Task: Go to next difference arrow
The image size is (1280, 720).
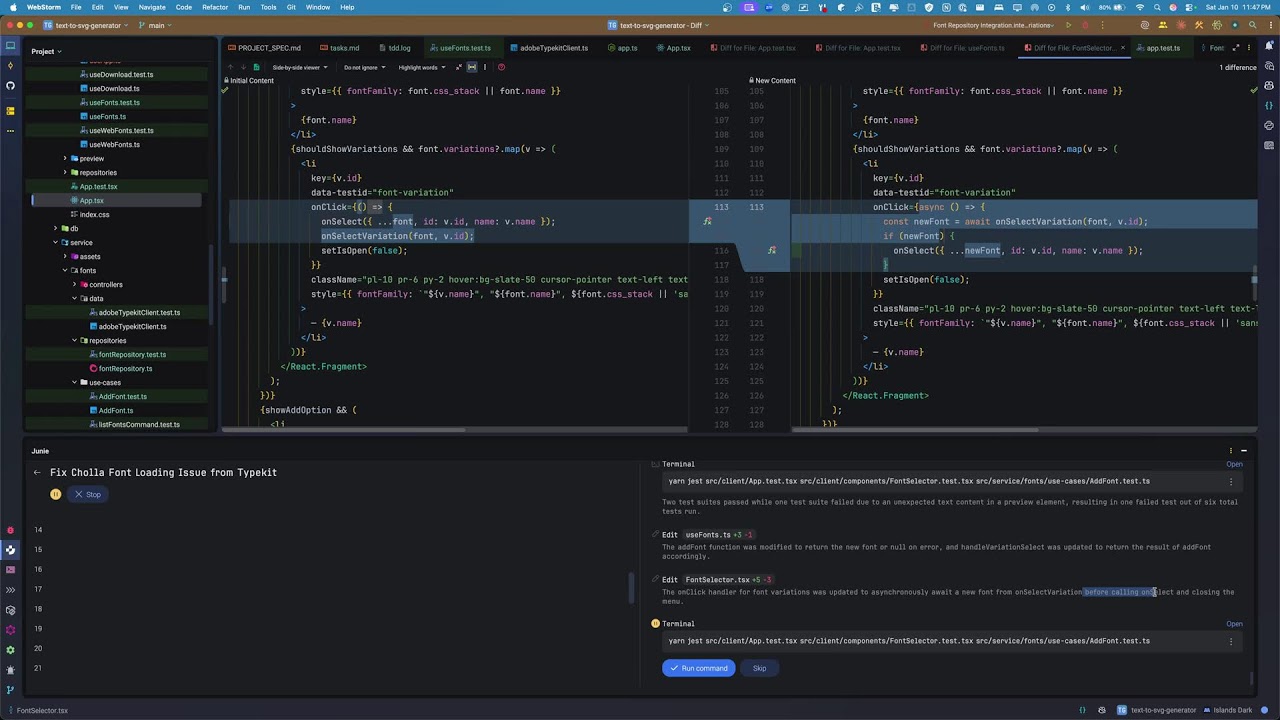Action: [x=242, y=67]
